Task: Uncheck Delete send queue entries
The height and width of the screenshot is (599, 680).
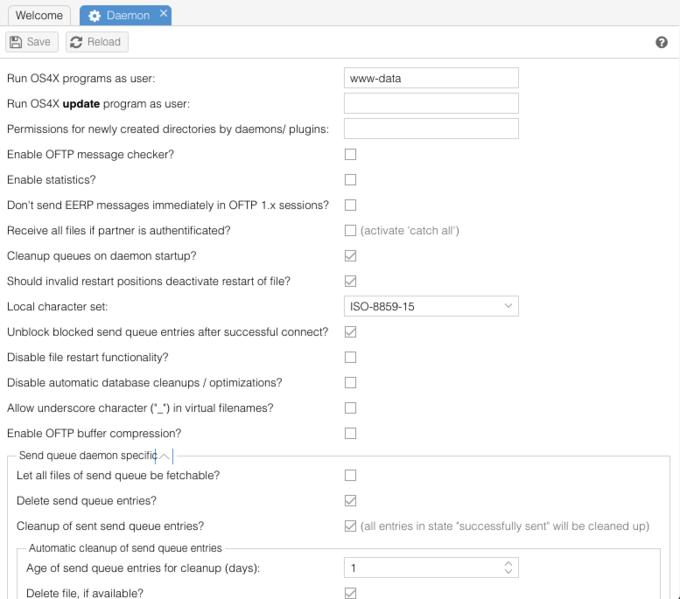Action: [350, 500]
